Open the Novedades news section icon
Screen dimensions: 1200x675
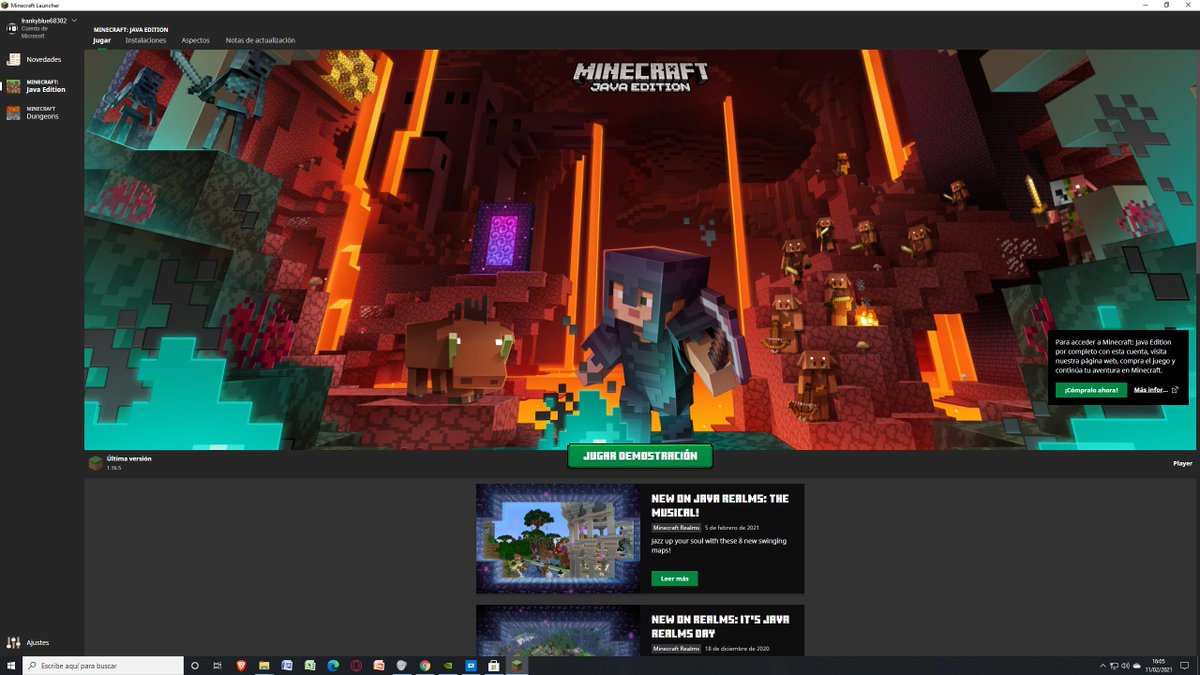click(14, 59)
